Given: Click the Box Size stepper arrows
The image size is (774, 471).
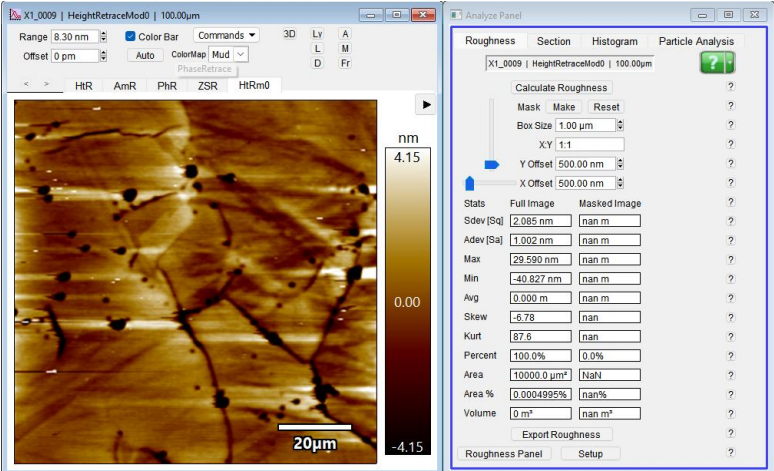Looking at the screenshot, I should click(620, 126).
